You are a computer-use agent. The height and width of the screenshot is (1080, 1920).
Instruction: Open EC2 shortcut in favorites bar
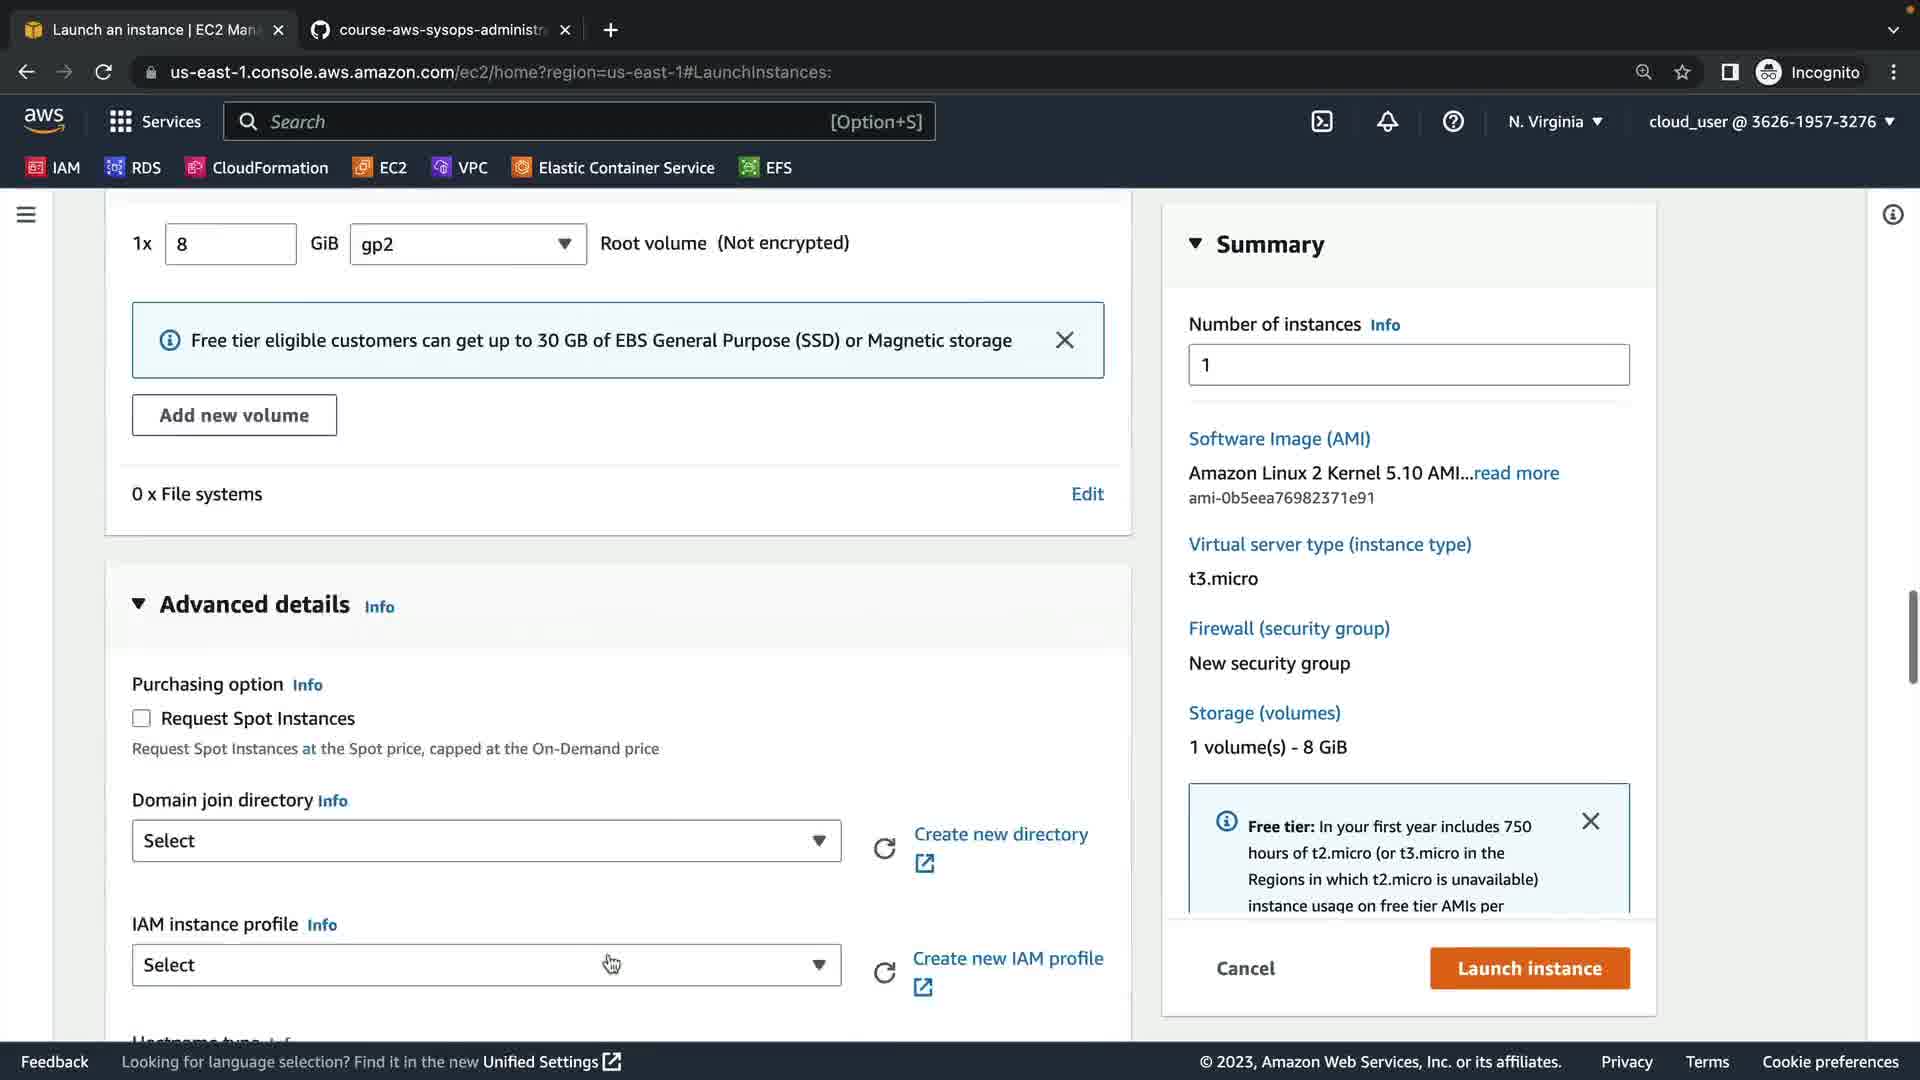pos(380,168)
